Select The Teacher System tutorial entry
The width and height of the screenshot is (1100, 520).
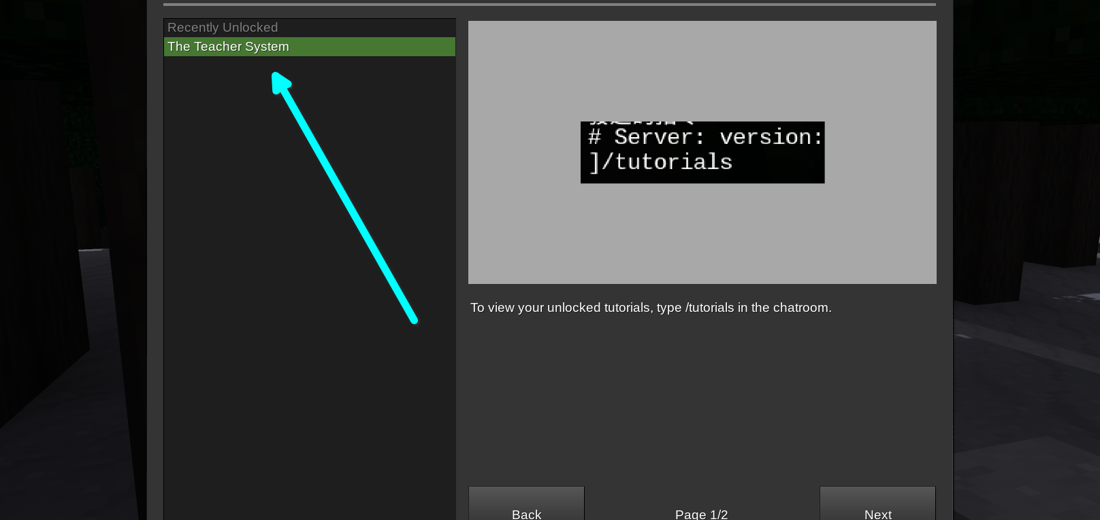pos(228,47)
